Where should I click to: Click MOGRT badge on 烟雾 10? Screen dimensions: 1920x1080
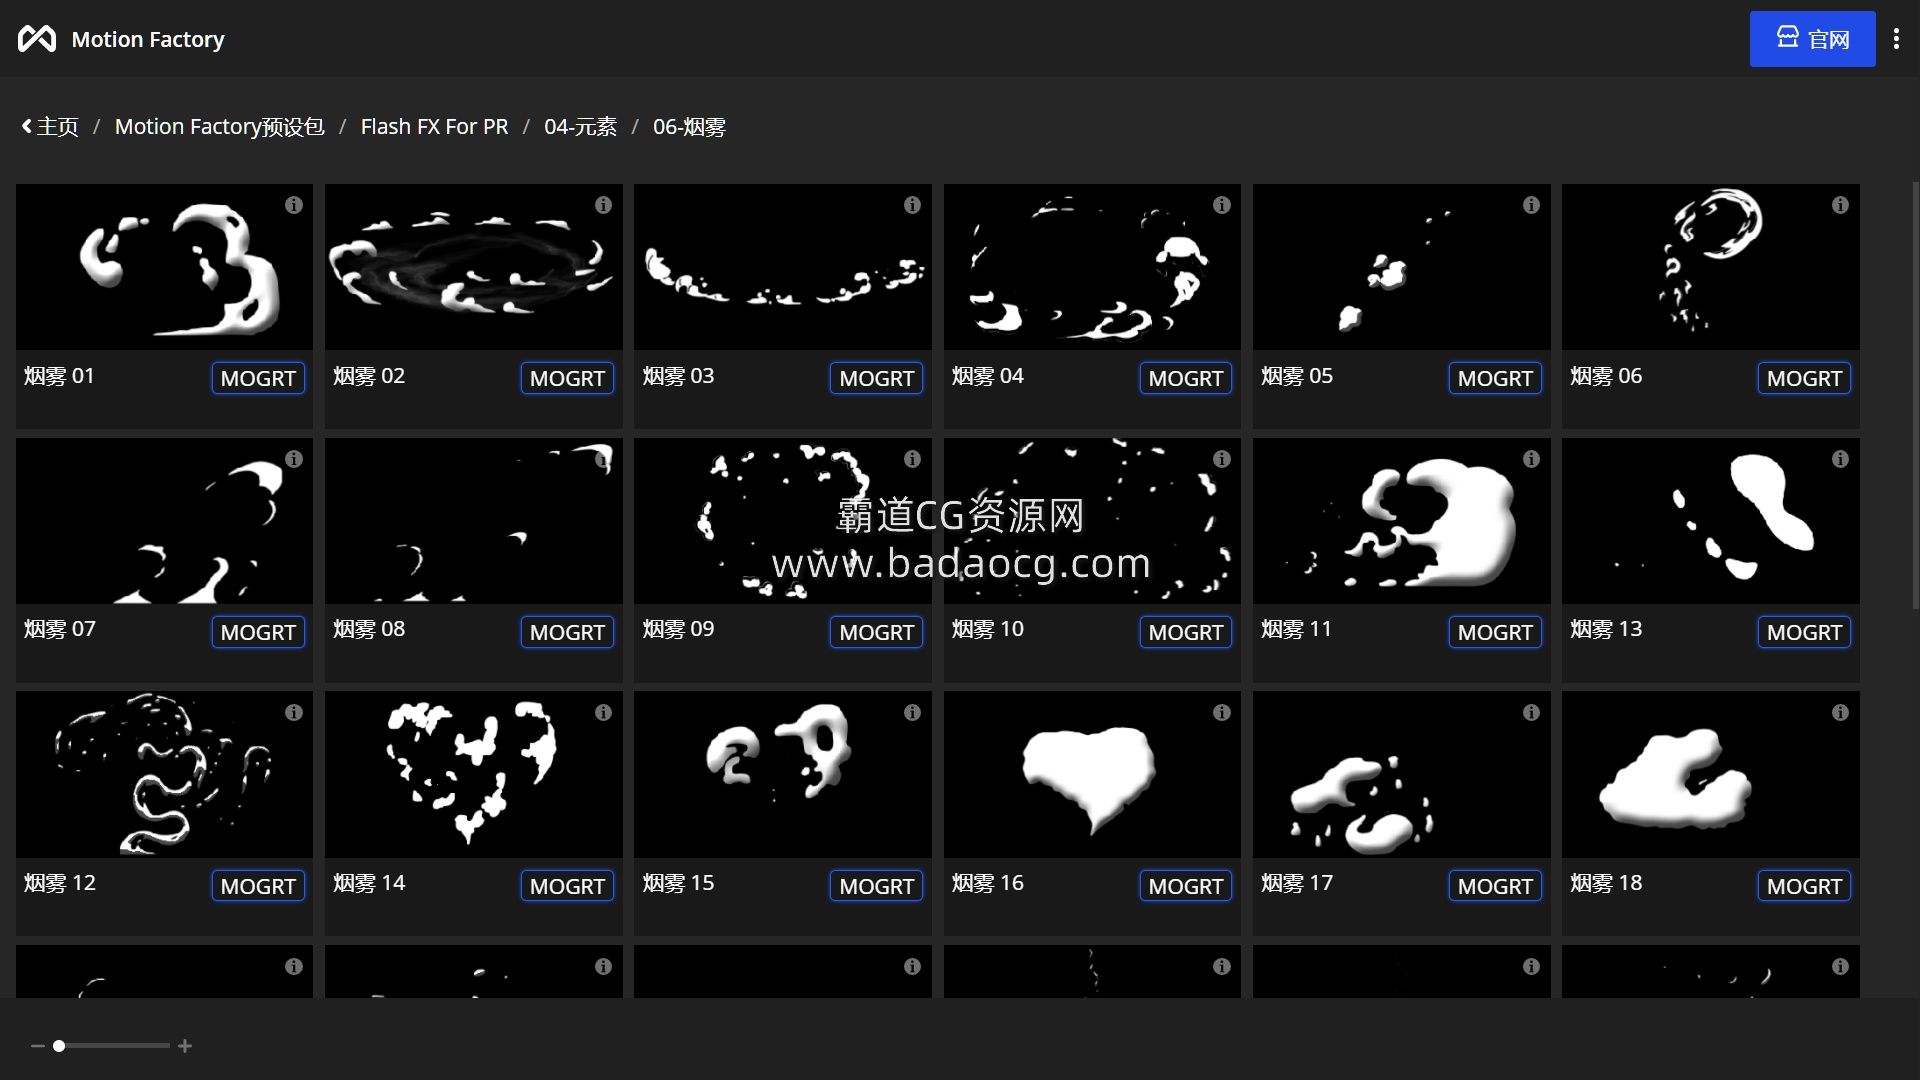(1186, 632)
